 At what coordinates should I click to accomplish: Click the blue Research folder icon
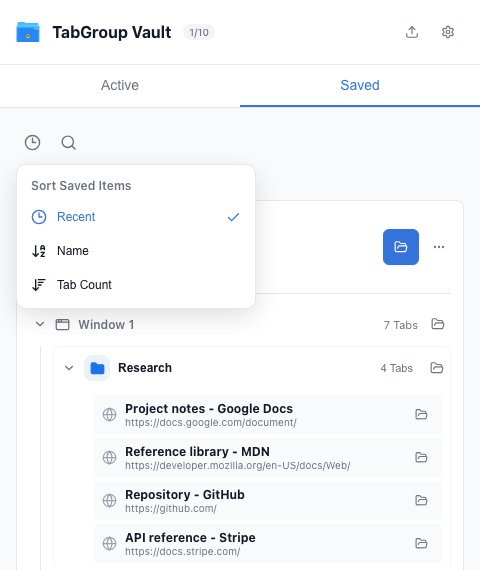tap(97, 368)
